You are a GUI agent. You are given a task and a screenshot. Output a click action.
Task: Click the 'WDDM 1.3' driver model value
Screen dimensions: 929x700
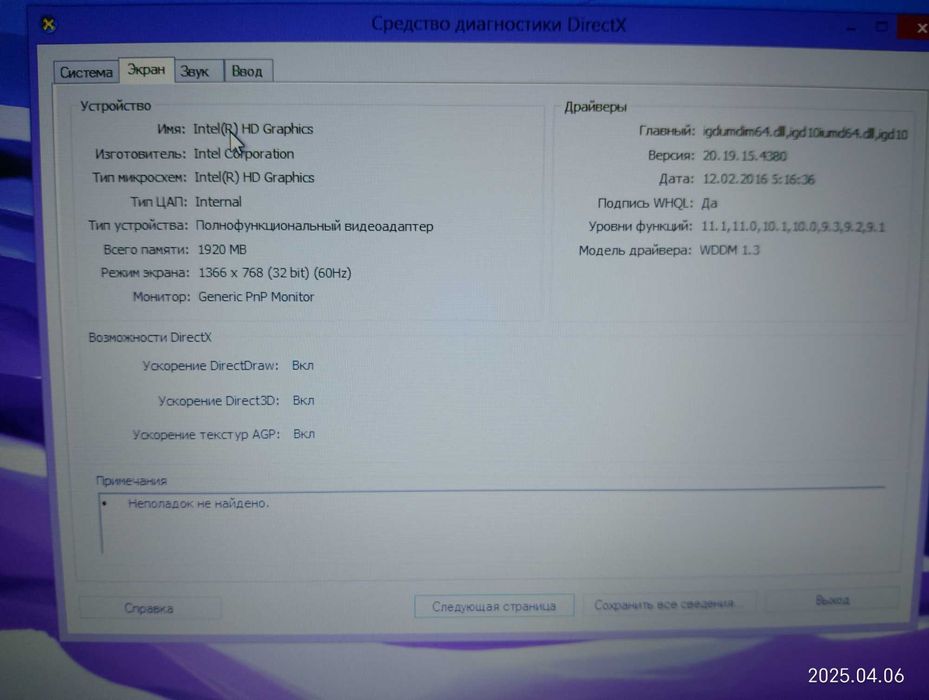tap(729, 250)
